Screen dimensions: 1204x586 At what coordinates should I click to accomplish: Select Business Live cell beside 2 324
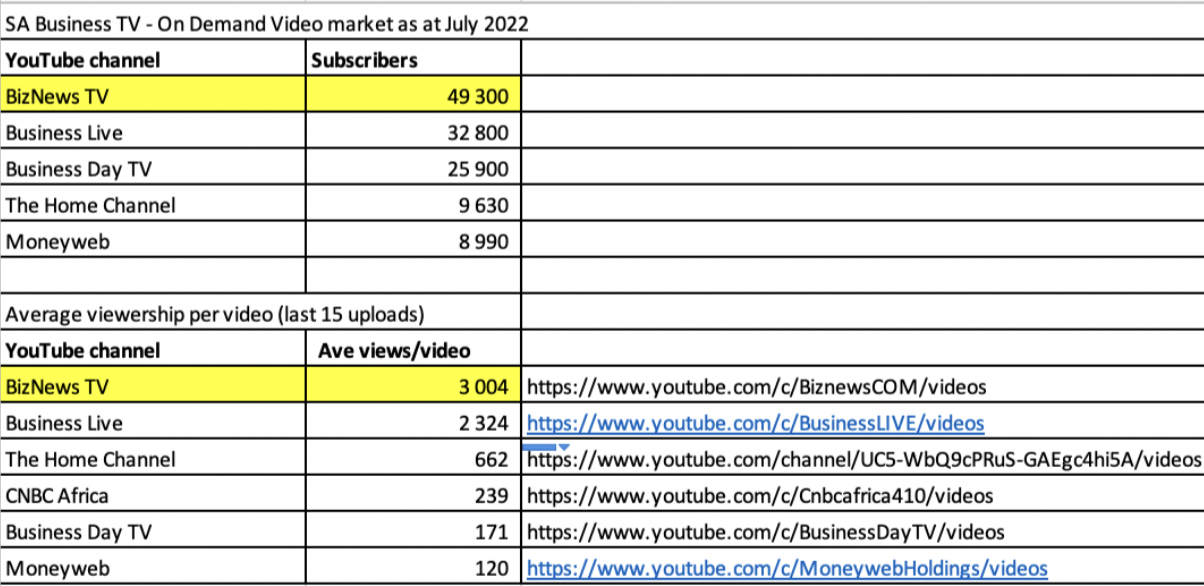[153, 423]
